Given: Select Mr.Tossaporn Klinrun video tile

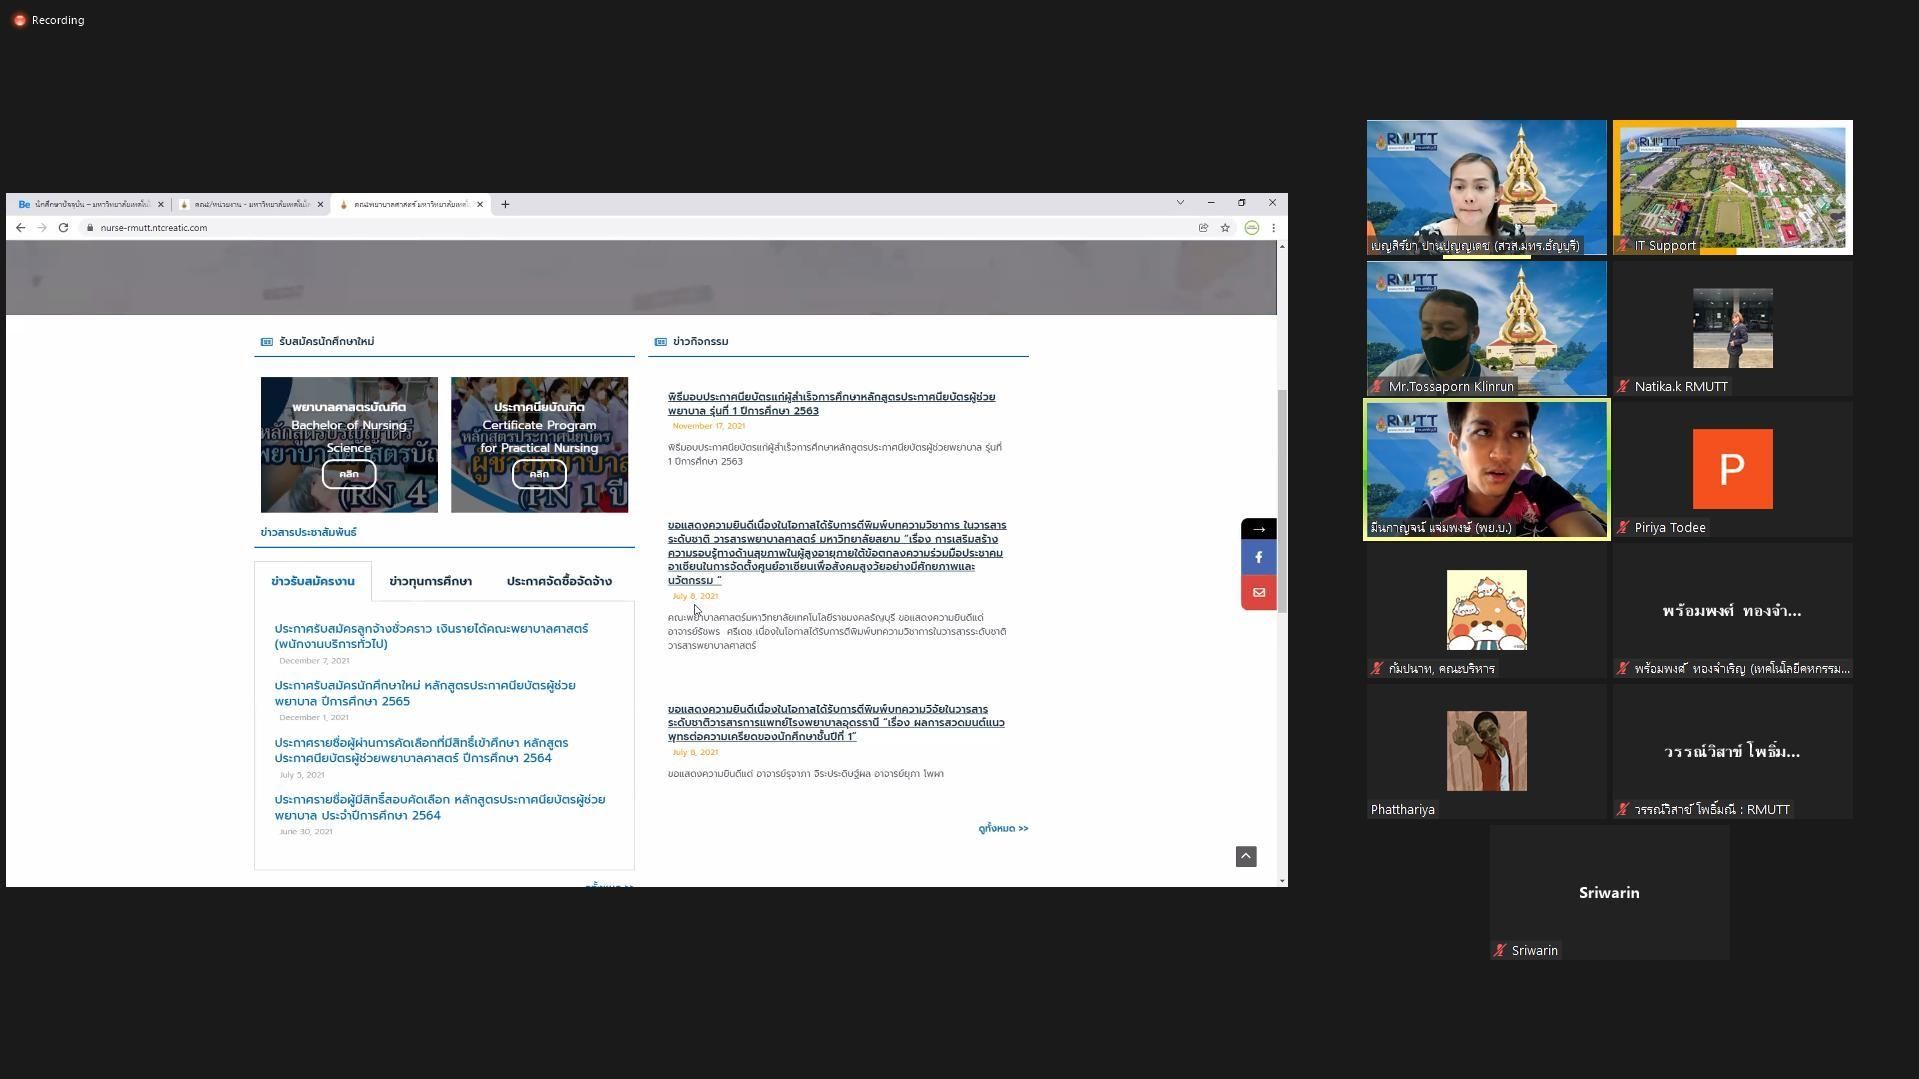Looking at the screenshot, I should coord(1486,328).
